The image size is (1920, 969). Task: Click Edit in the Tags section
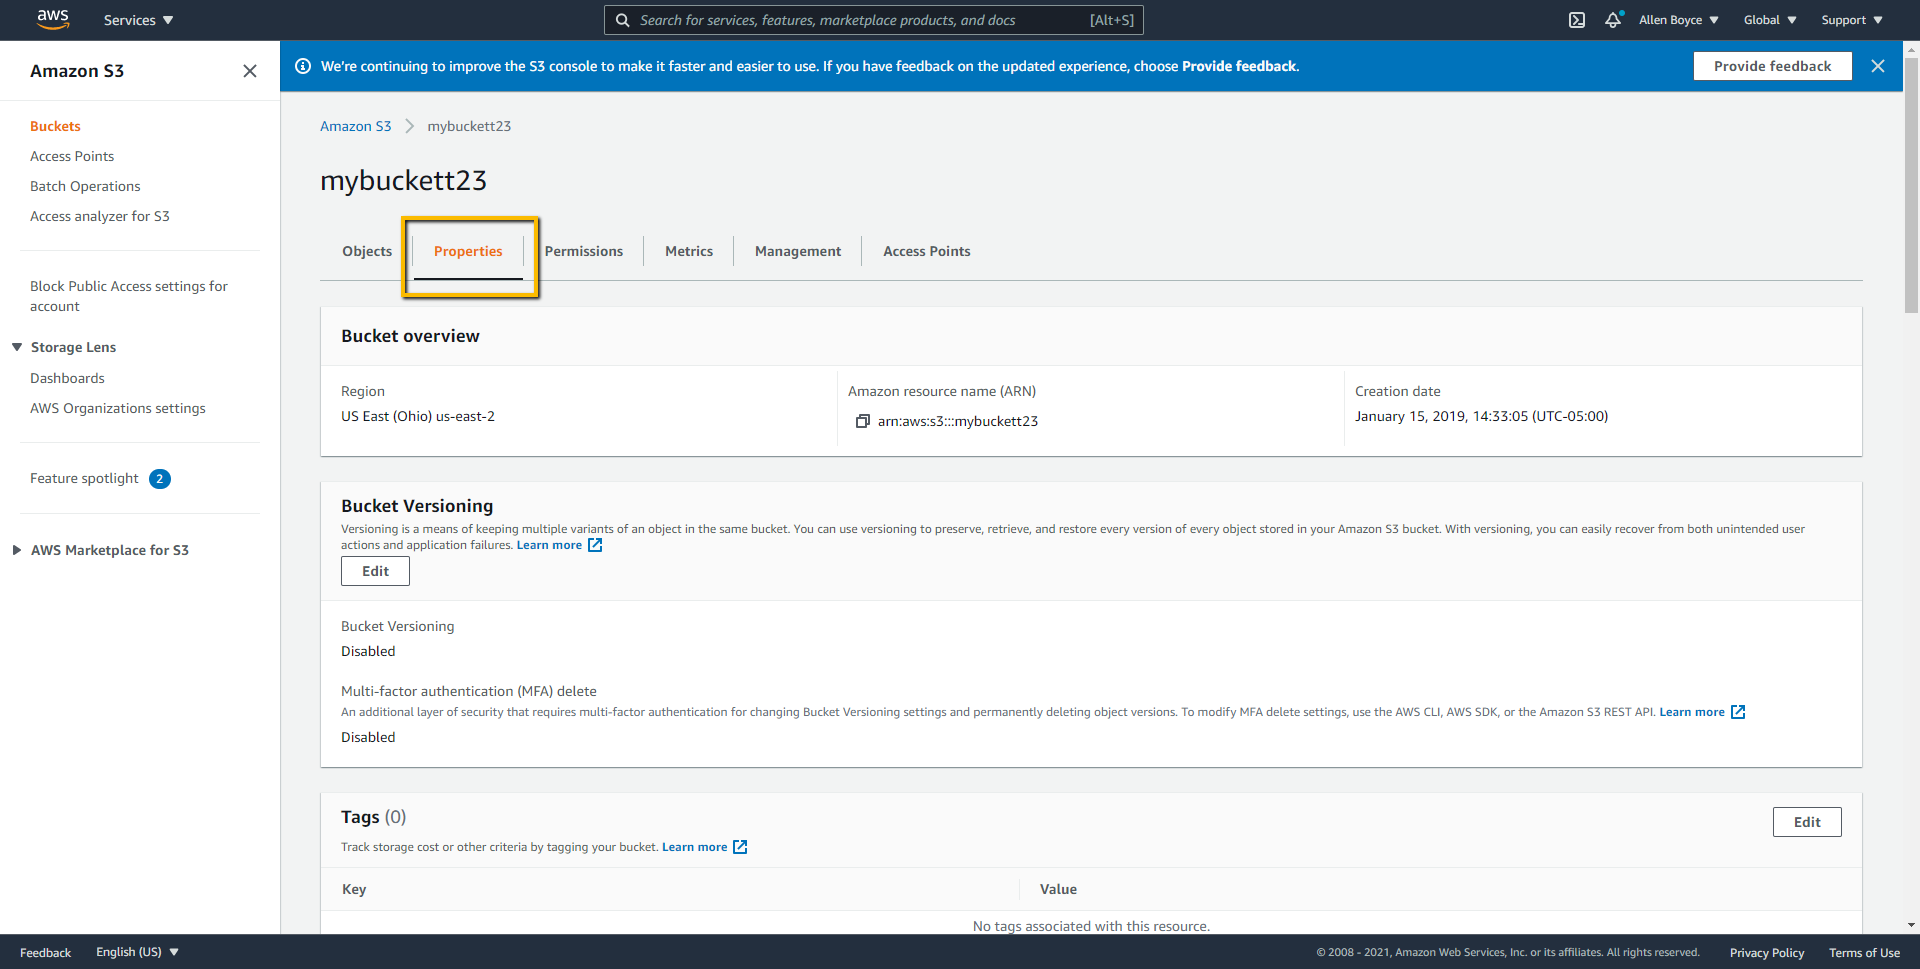point(1807,822)
